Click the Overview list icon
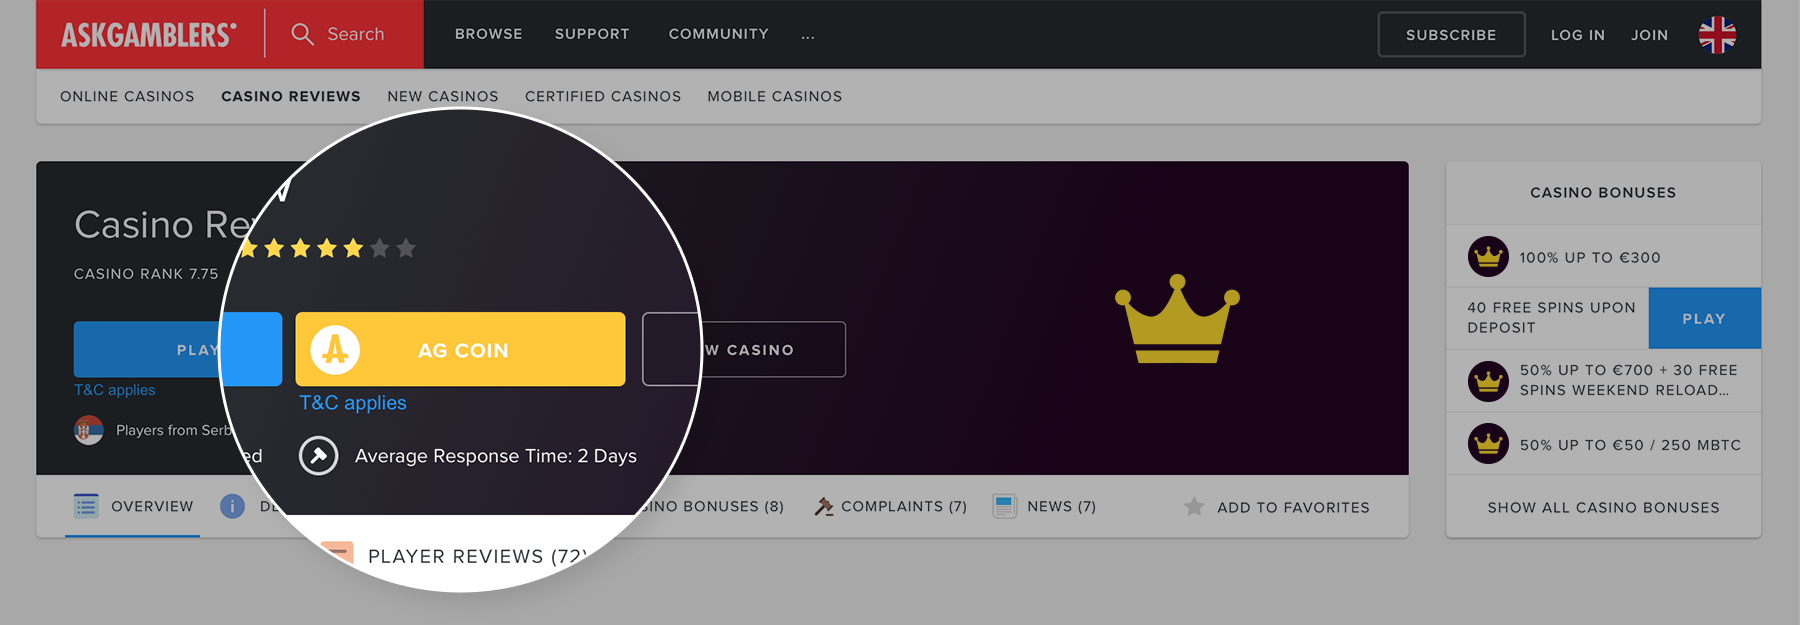Viewport: 1800px width, 625px height. (86, 506)
